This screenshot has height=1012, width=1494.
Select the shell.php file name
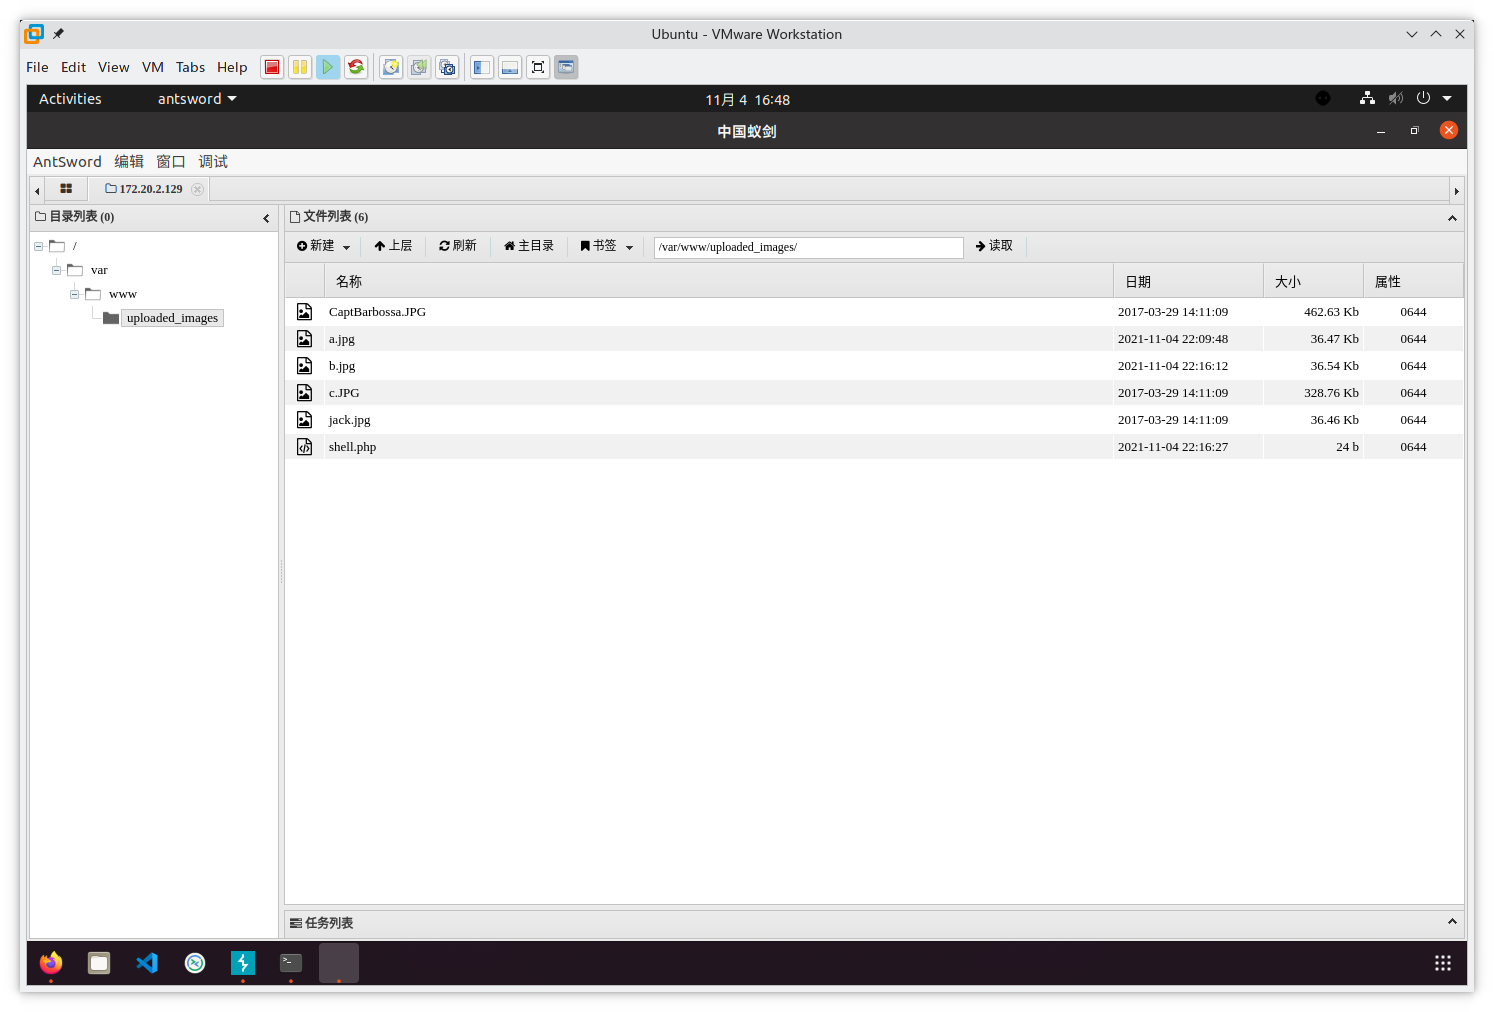pos(352,447)
